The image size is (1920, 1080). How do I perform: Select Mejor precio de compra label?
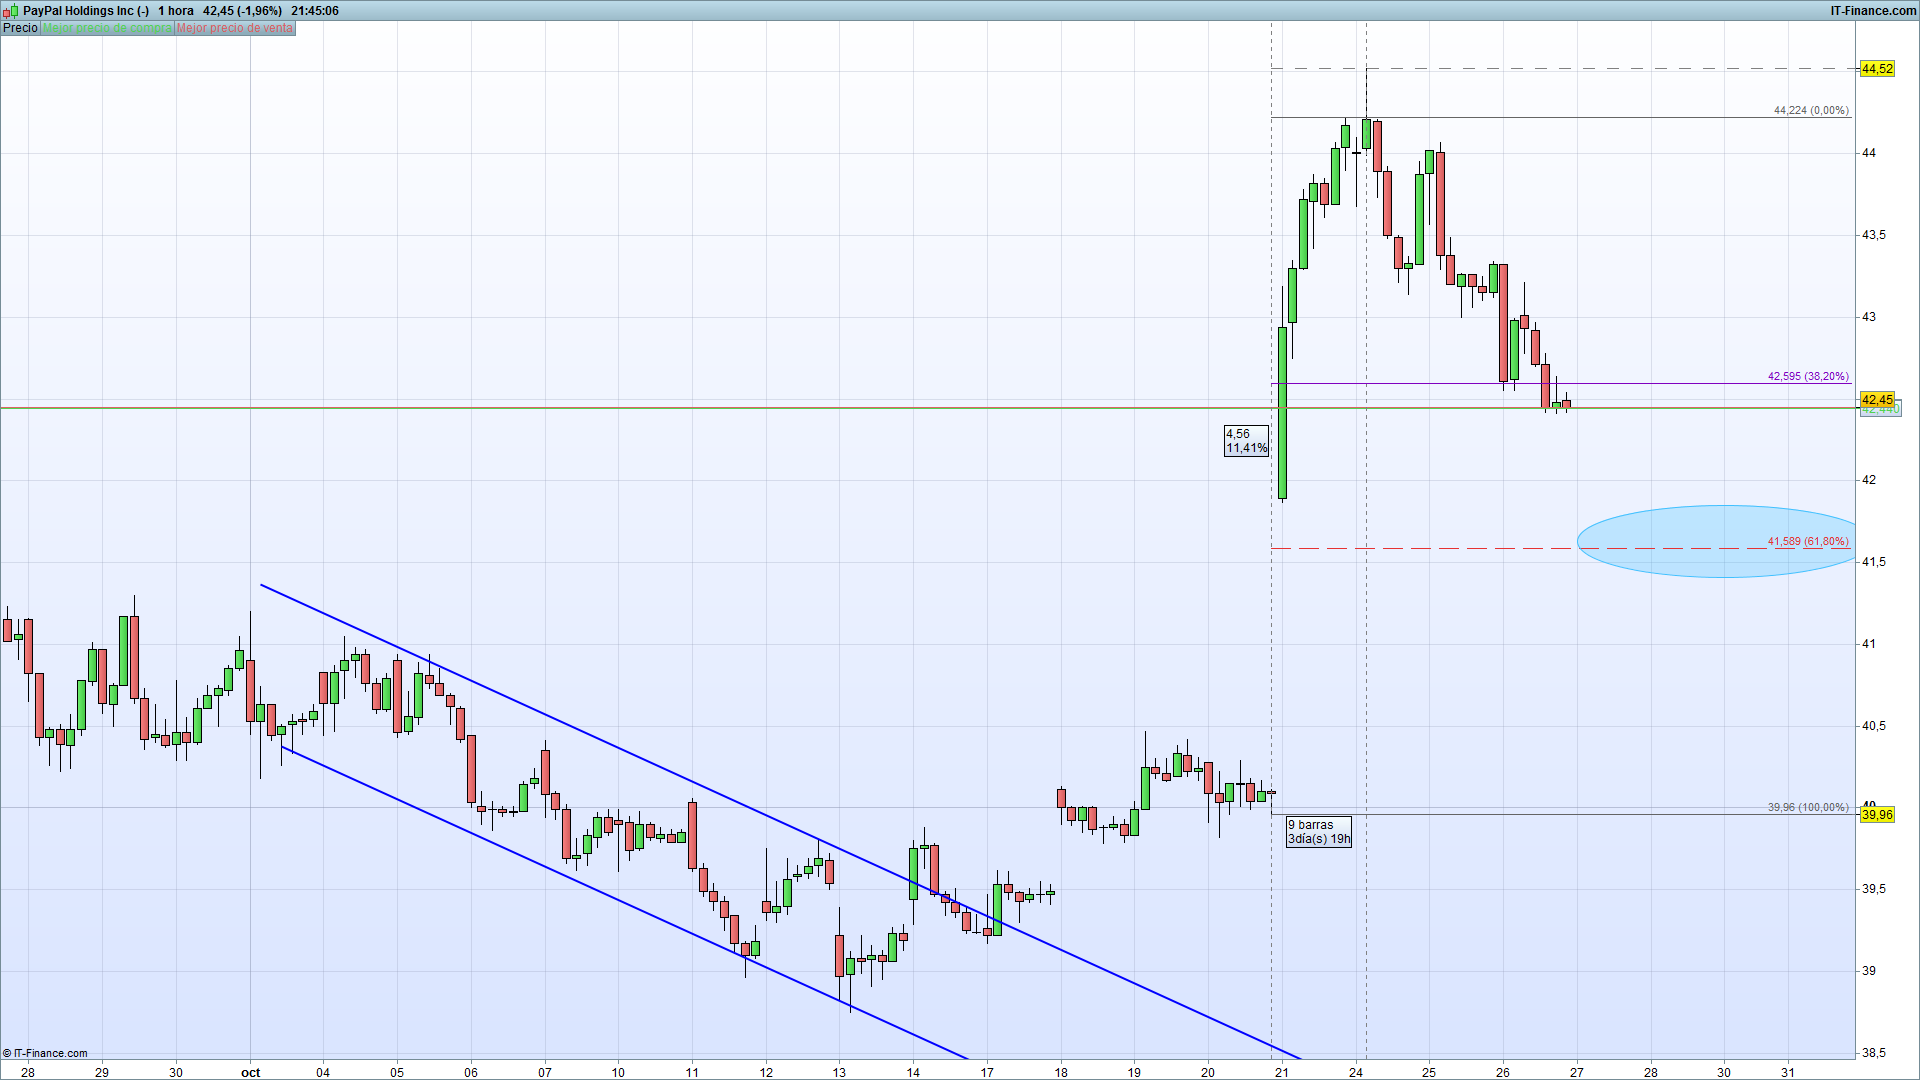pos(107,28)
